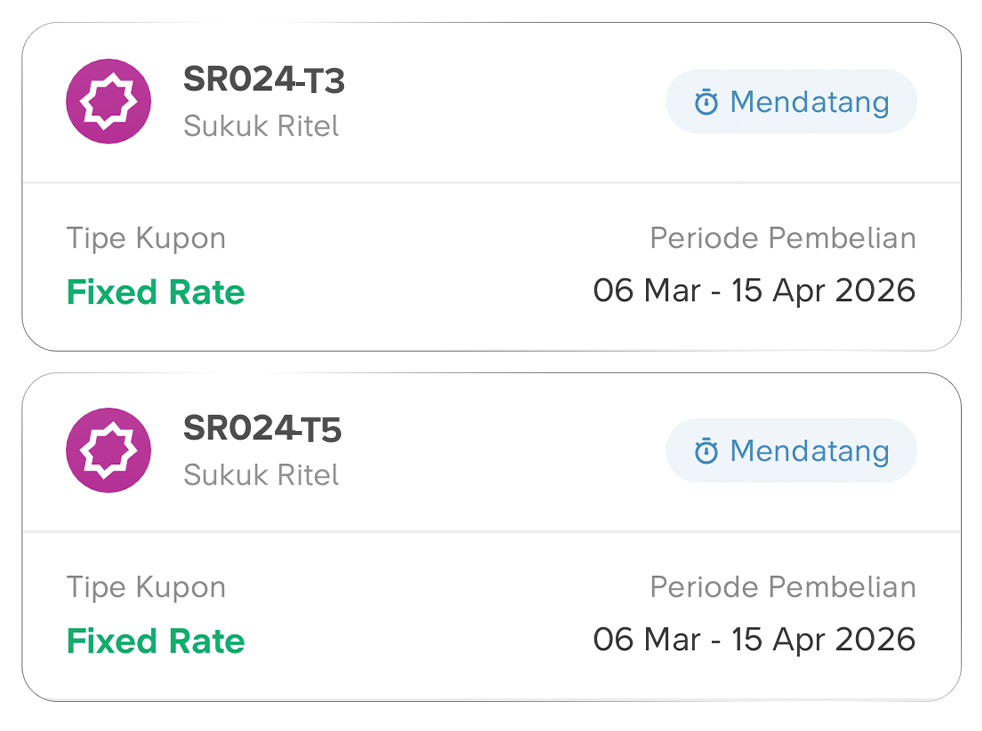Click the Fixed Rate value in SR024-T5 card

coord(155,640)
